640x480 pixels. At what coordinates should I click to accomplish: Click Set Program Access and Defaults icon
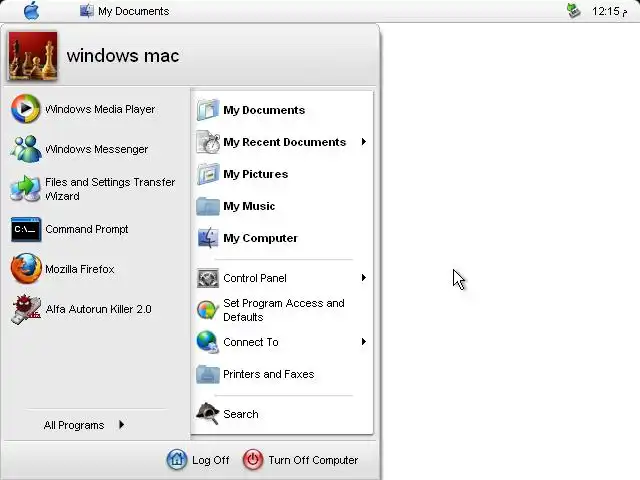[x=208, y=310]
